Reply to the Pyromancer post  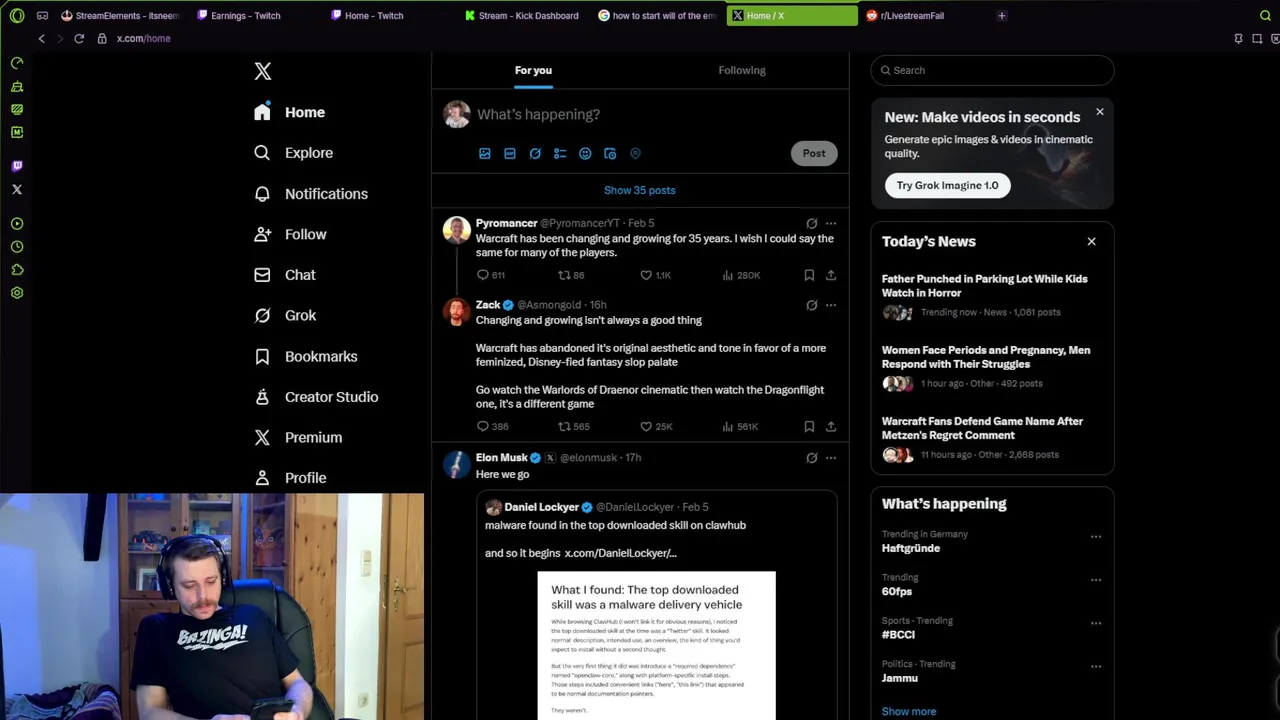point(491,275)
